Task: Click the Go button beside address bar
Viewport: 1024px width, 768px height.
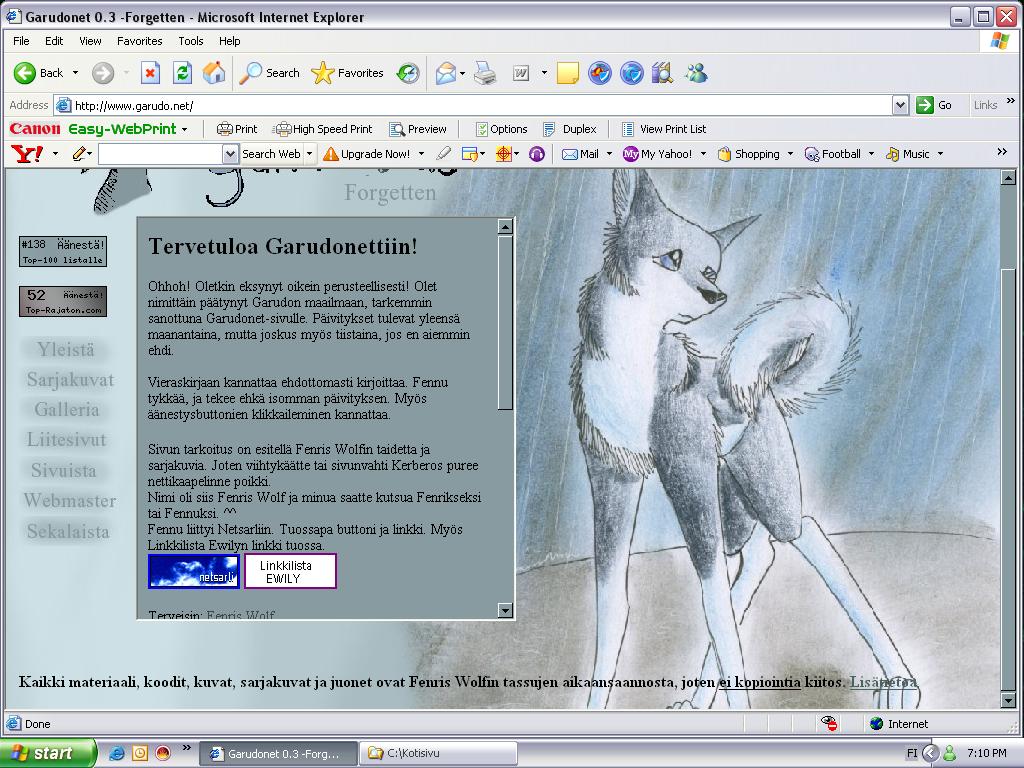Action: (935, 105)
